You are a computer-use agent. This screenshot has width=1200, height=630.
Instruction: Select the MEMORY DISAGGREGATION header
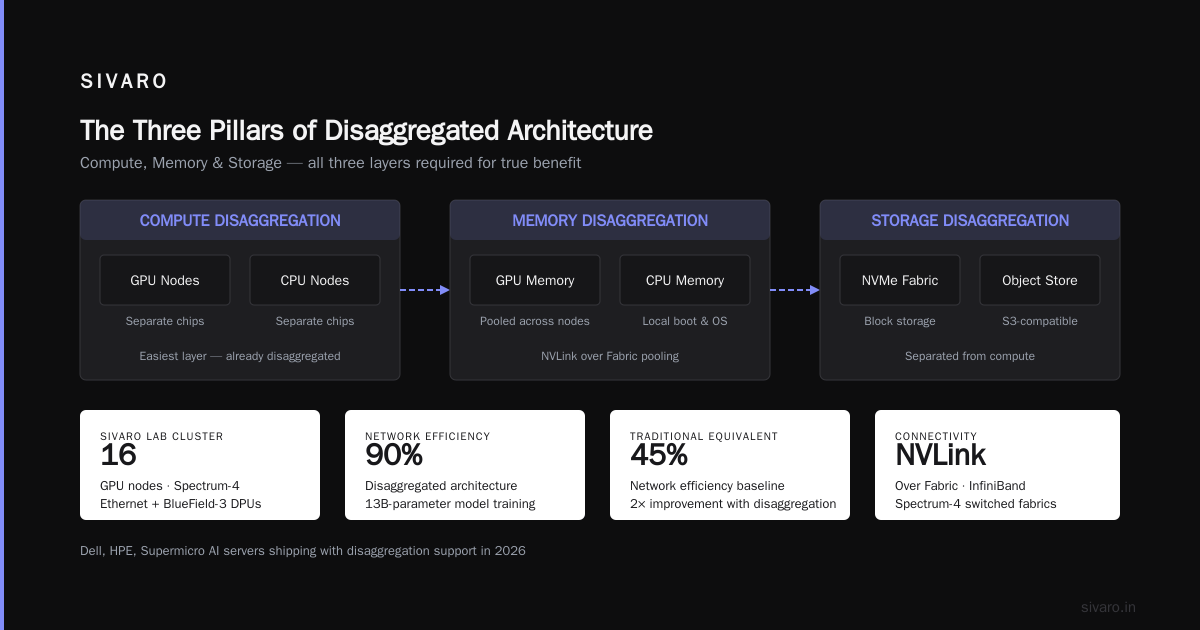(610, 220)
